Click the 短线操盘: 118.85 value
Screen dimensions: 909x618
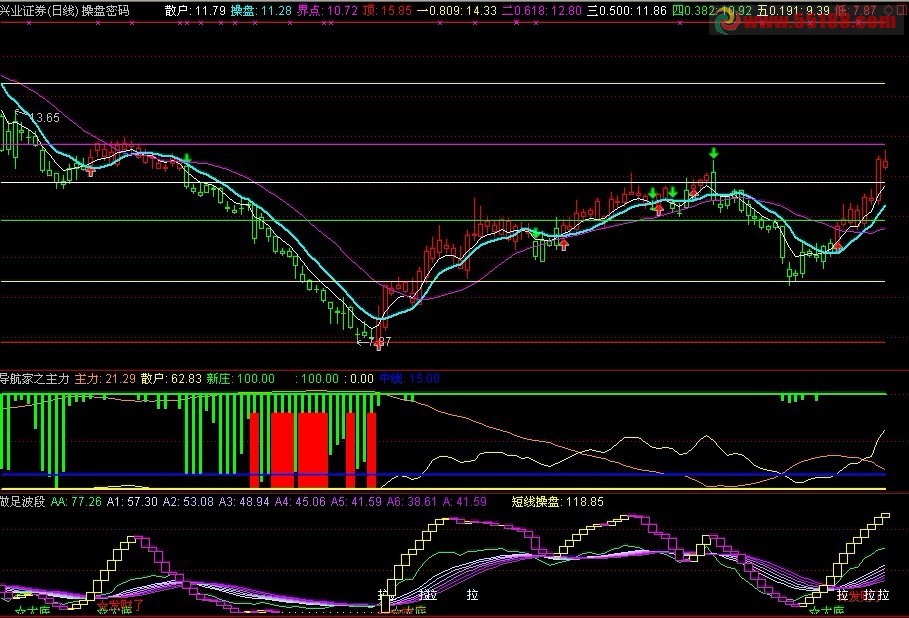click(557, 501)
